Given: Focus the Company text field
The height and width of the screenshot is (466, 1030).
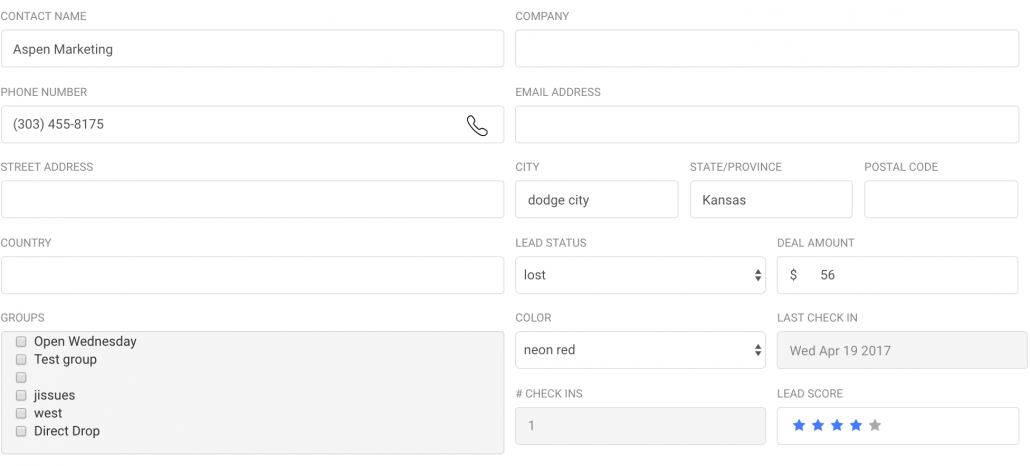Looking at the screenshot, I should click(x=766, y=49).
